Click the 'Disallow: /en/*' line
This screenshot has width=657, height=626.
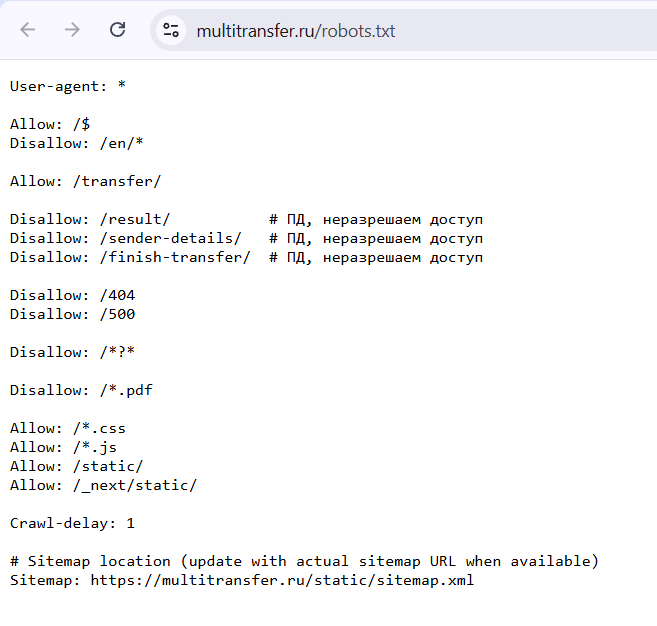coord(77,143)
